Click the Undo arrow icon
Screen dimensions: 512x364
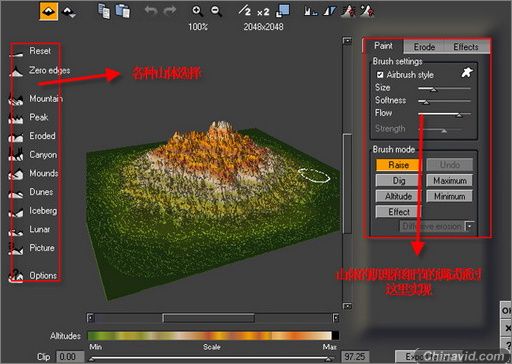click(x=151, y=11)
